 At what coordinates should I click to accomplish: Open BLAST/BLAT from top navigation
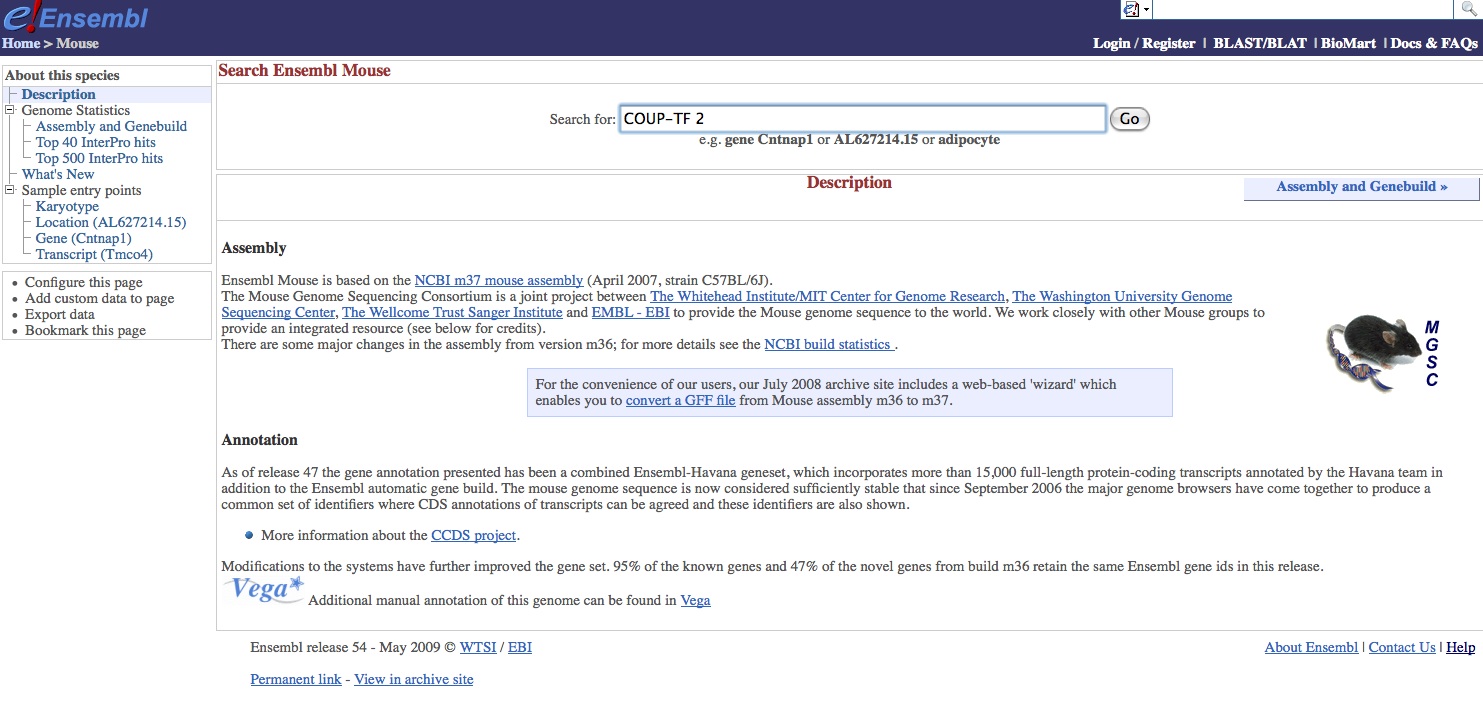point(1259,43)
